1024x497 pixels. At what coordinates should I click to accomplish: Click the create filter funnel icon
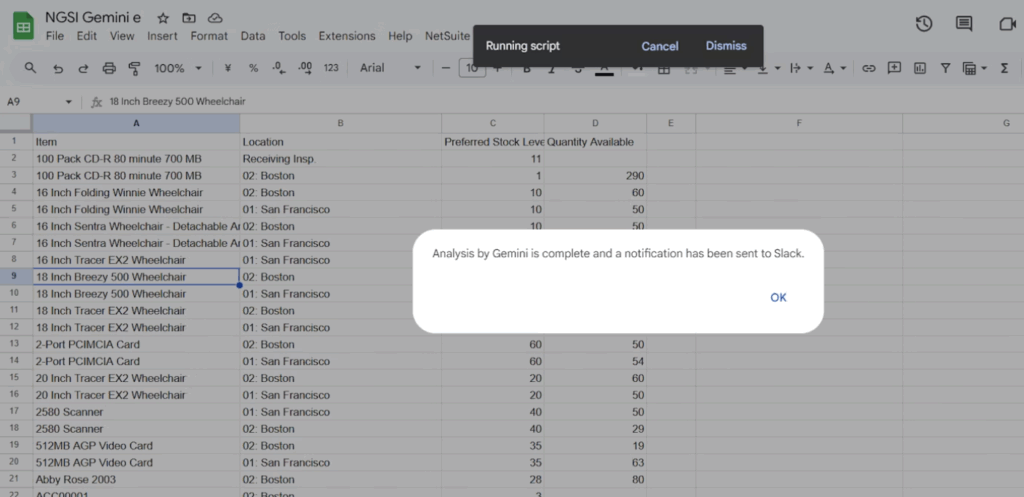[945, 68]
